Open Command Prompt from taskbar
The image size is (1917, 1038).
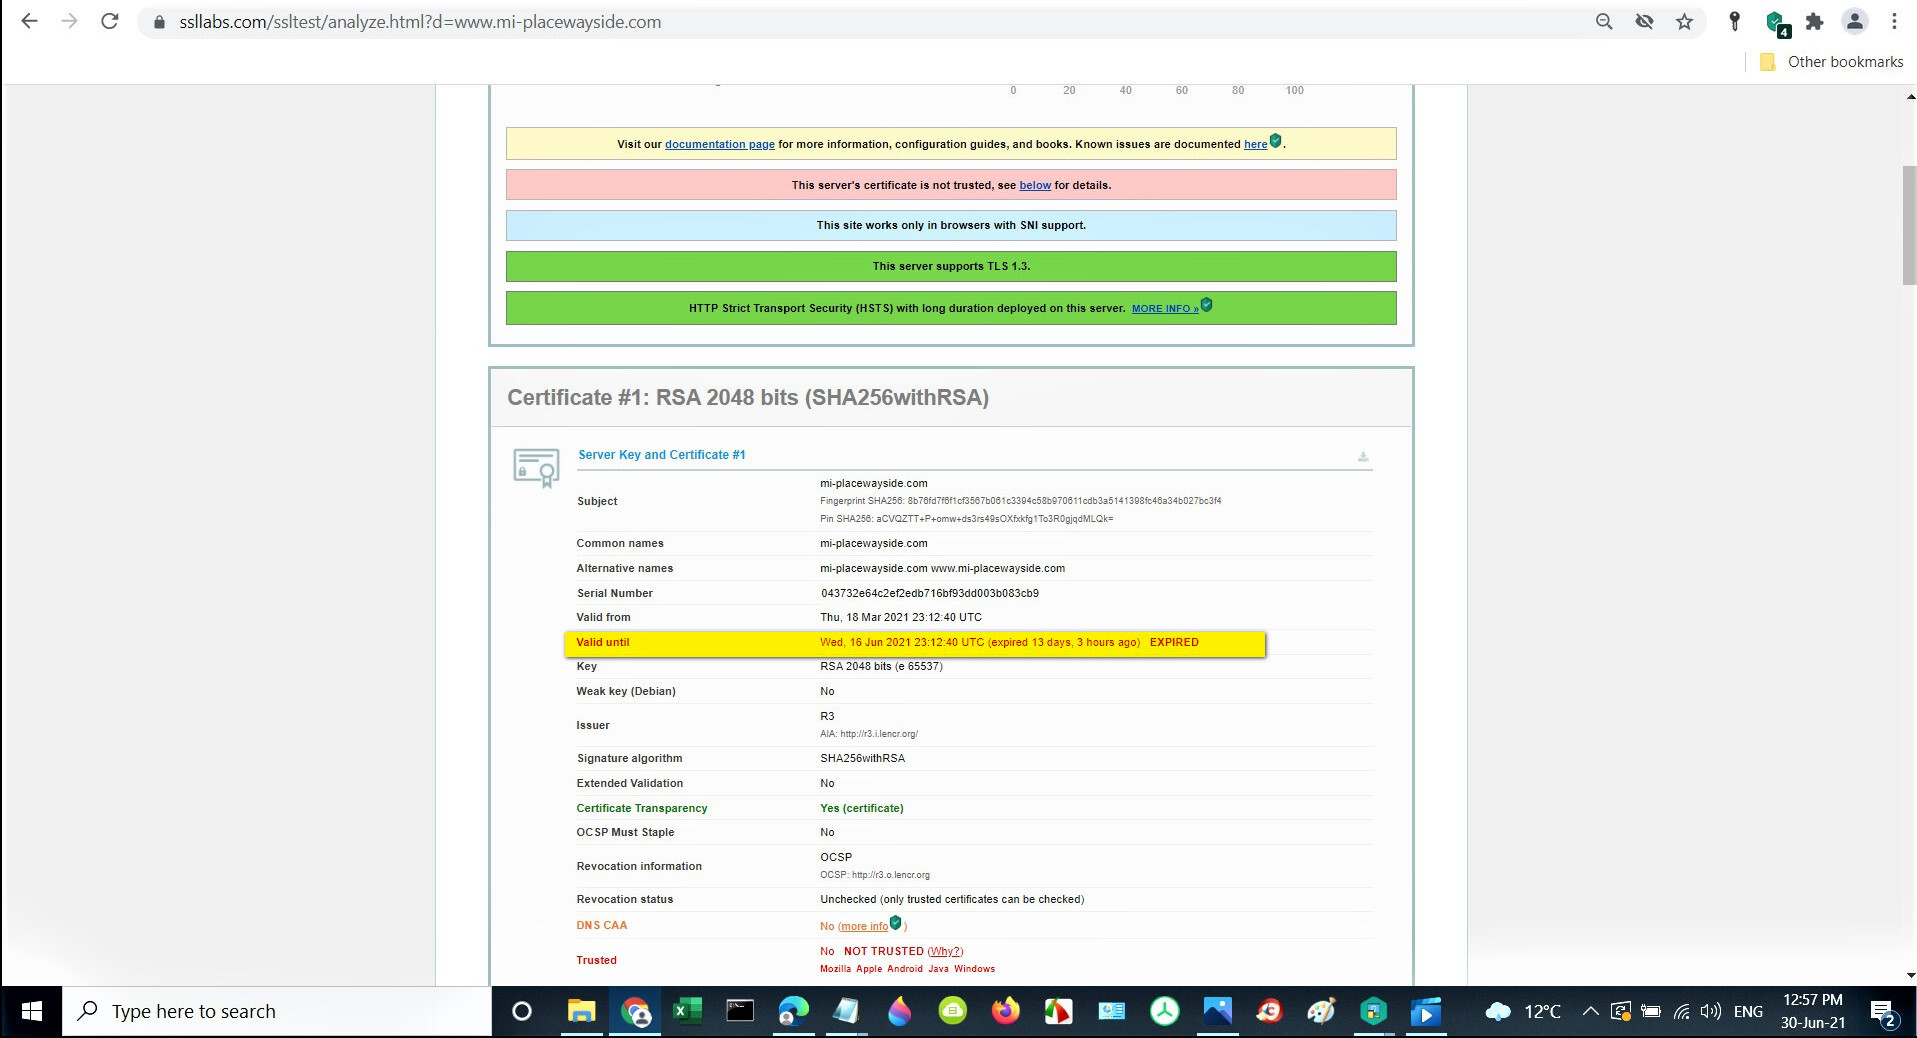[740, 1012]
